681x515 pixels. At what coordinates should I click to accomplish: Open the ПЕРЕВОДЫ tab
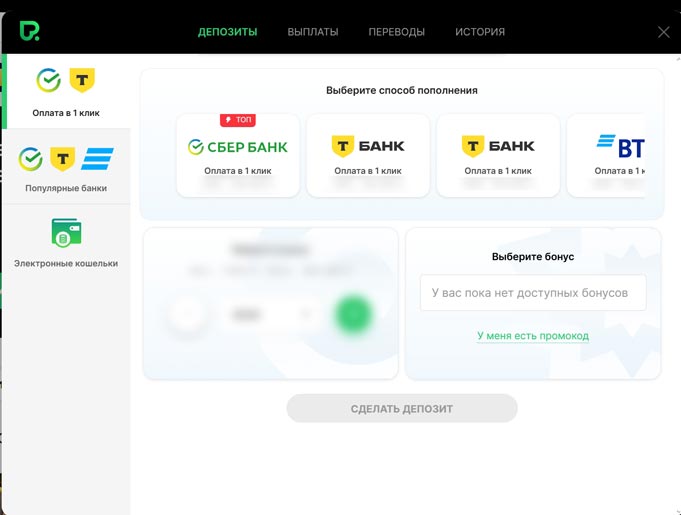click(396, 32)
